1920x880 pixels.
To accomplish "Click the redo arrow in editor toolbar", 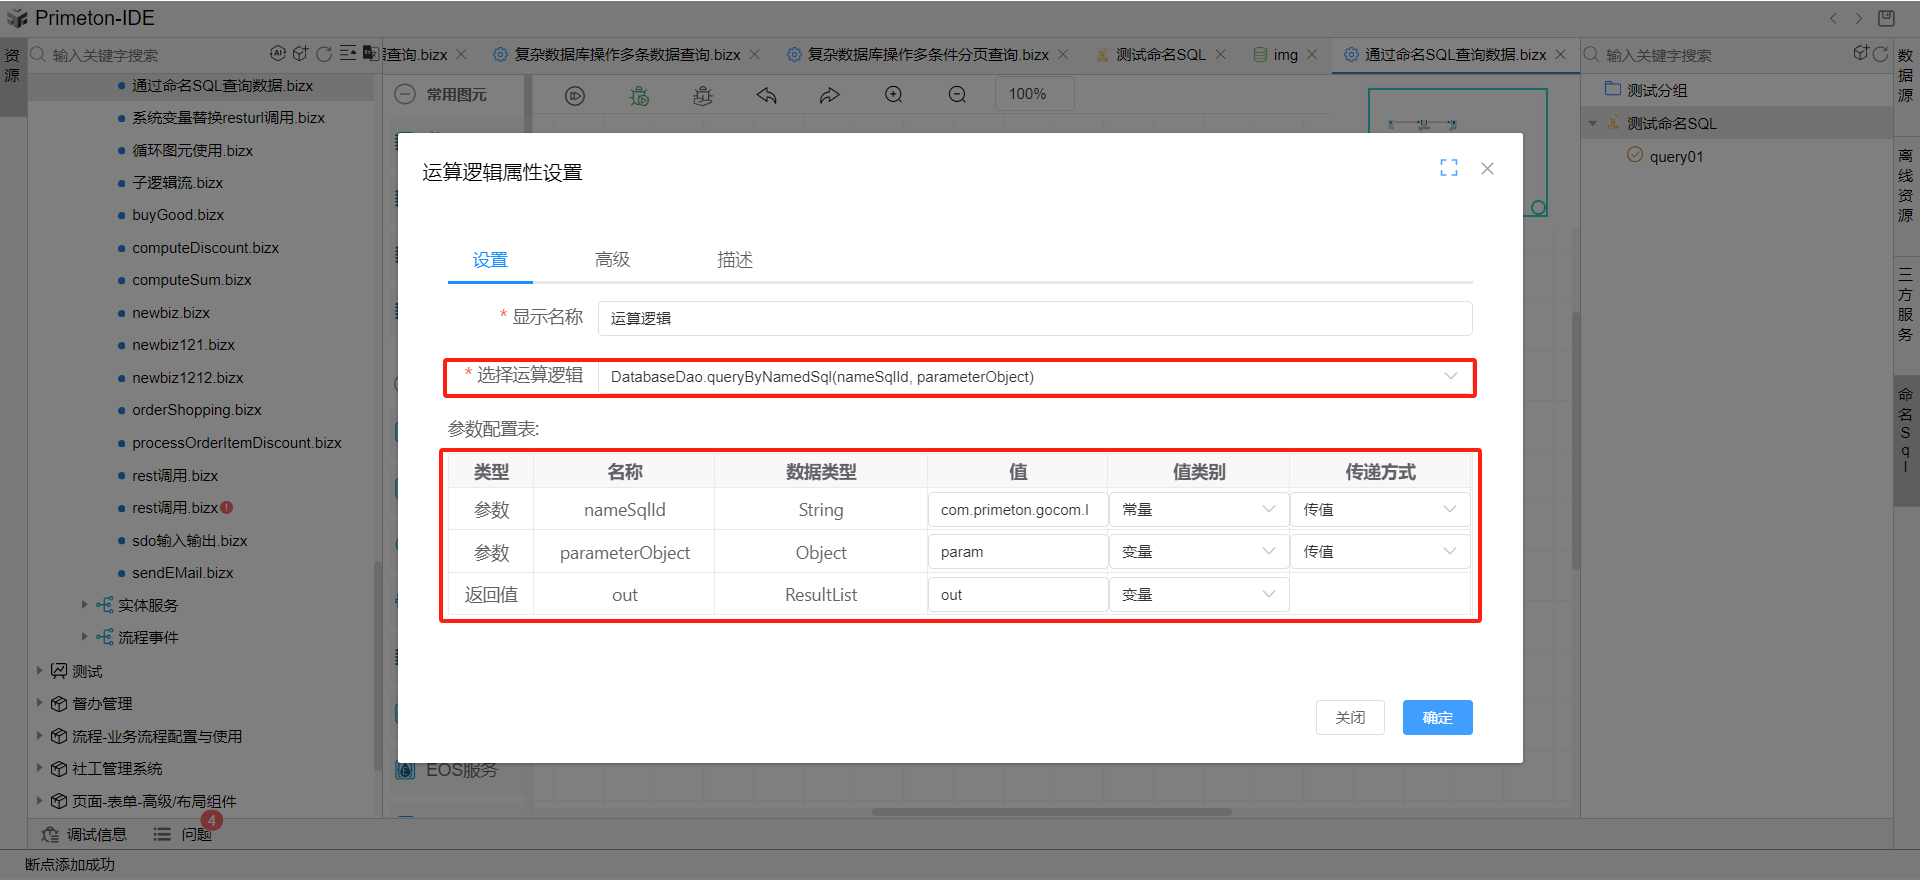I will click(x=830, y=95).
